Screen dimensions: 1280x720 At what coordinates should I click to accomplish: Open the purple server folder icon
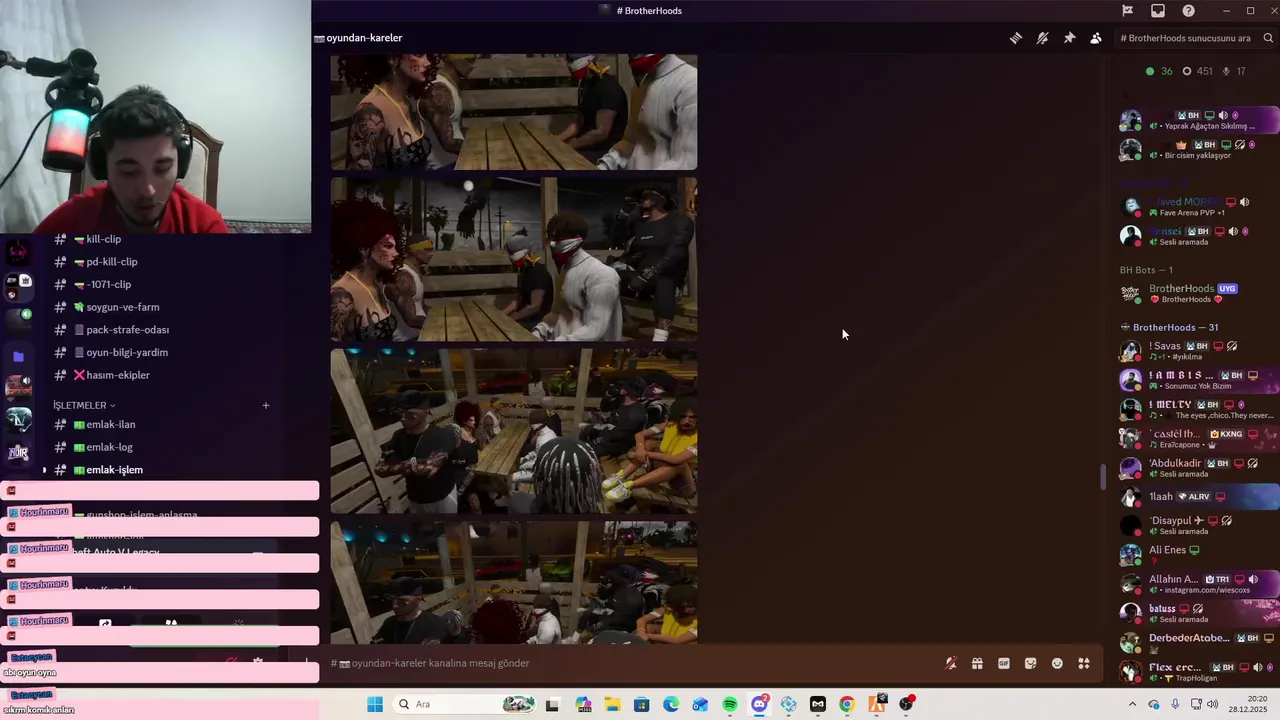[x=18, y=356]
